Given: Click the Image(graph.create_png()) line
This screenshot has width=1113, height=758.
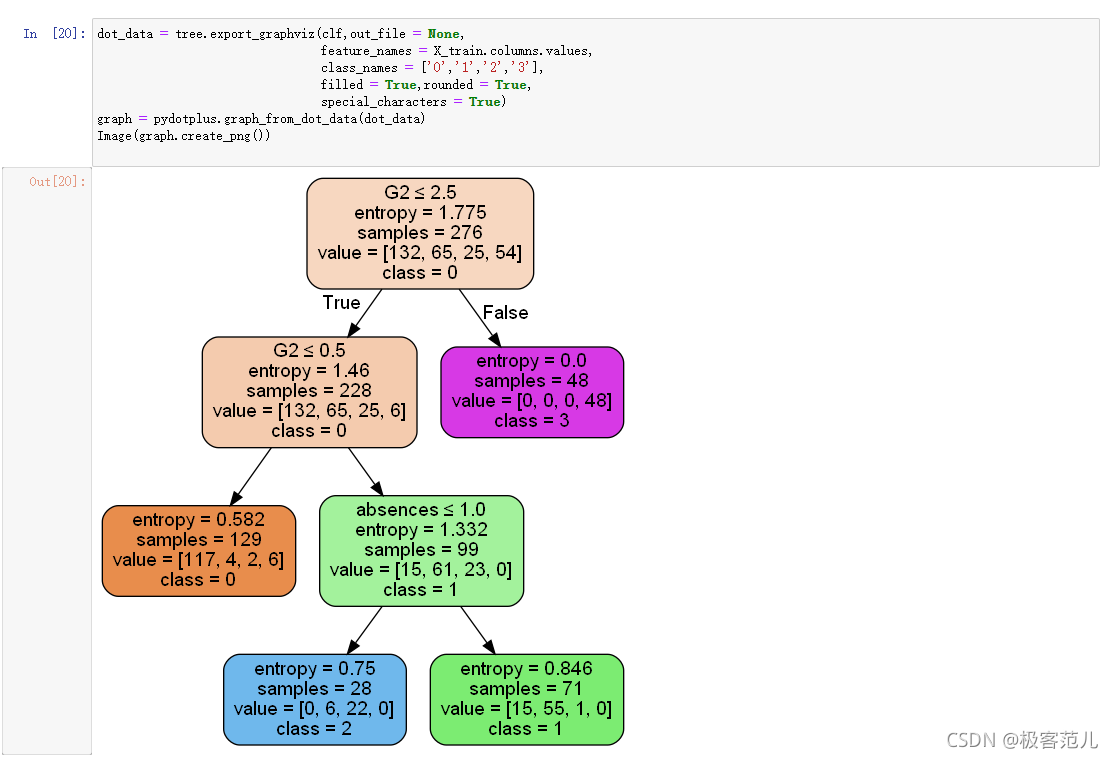Looking at the screenshot, I should tap(184, 136).
